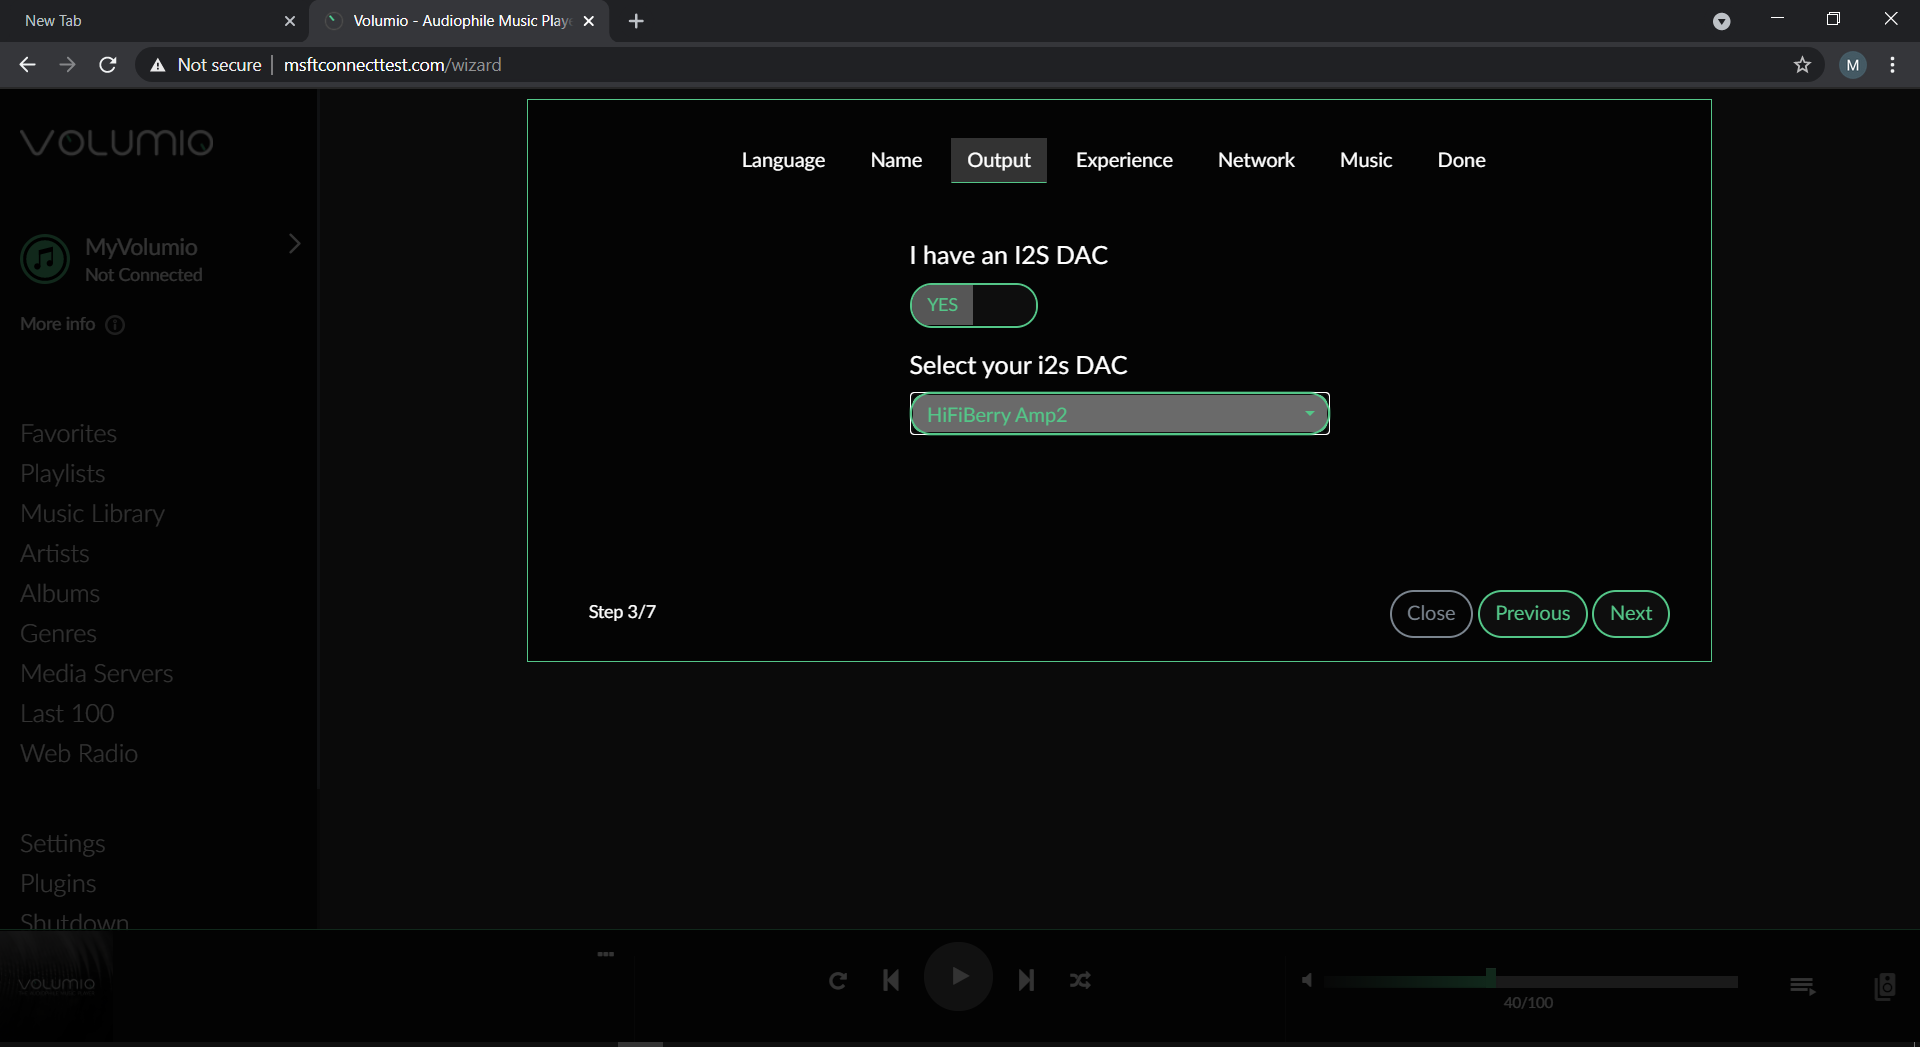Open Media Servers in the sidebar
This screenshot has height=1047, width=1920.
pos(96,673)
